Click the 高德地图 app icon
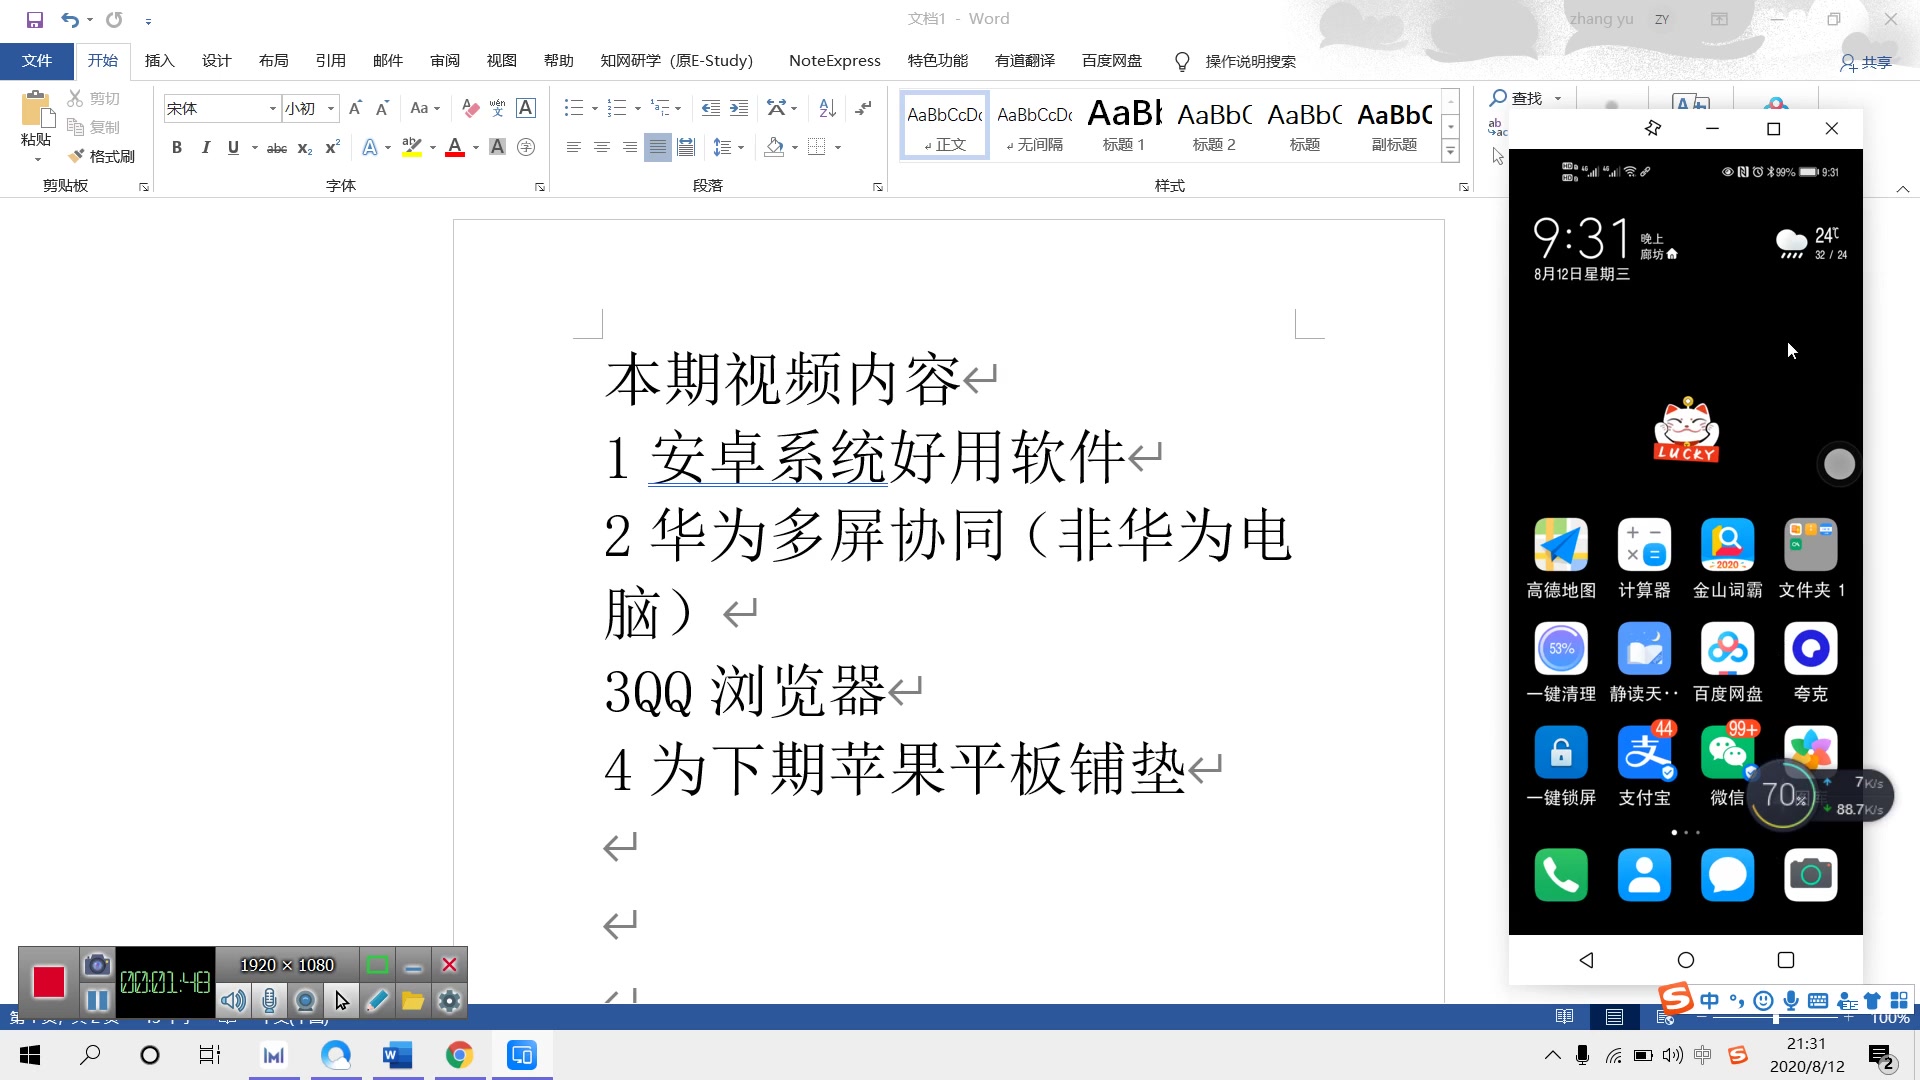 (1560, 545)
